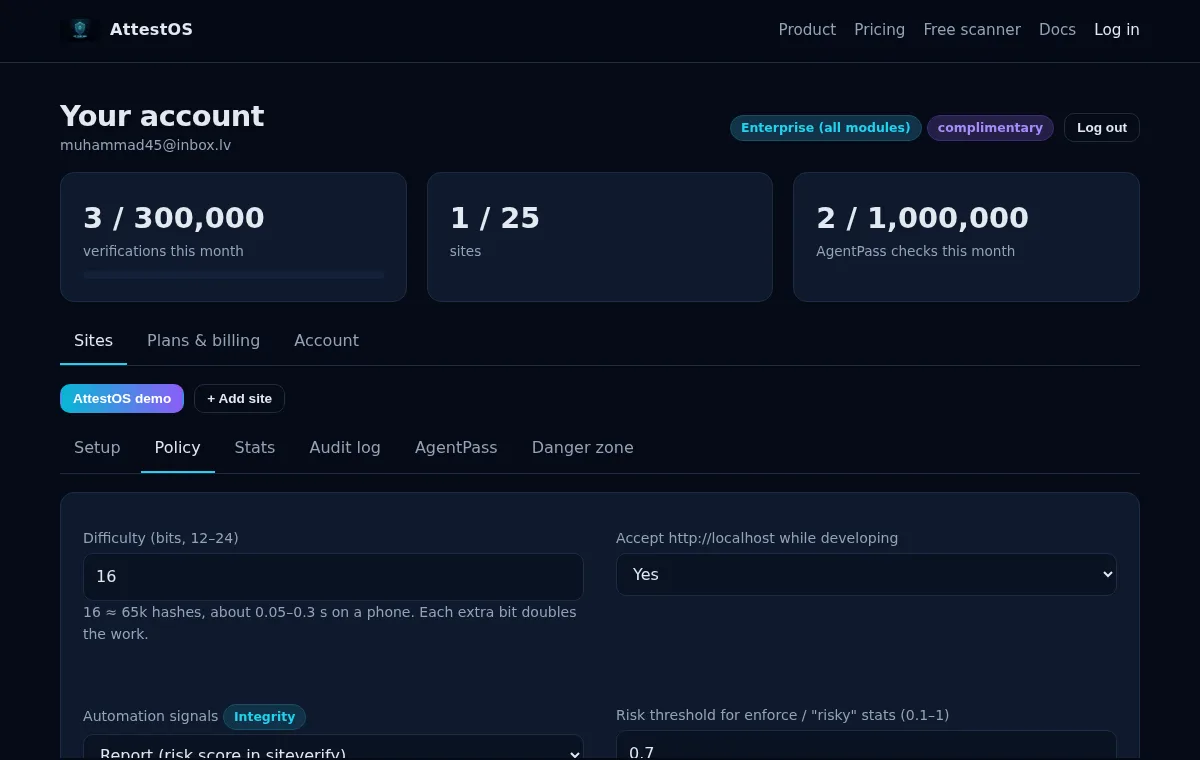Focus the Difficulty bits input field

click(x=333, y=577)
